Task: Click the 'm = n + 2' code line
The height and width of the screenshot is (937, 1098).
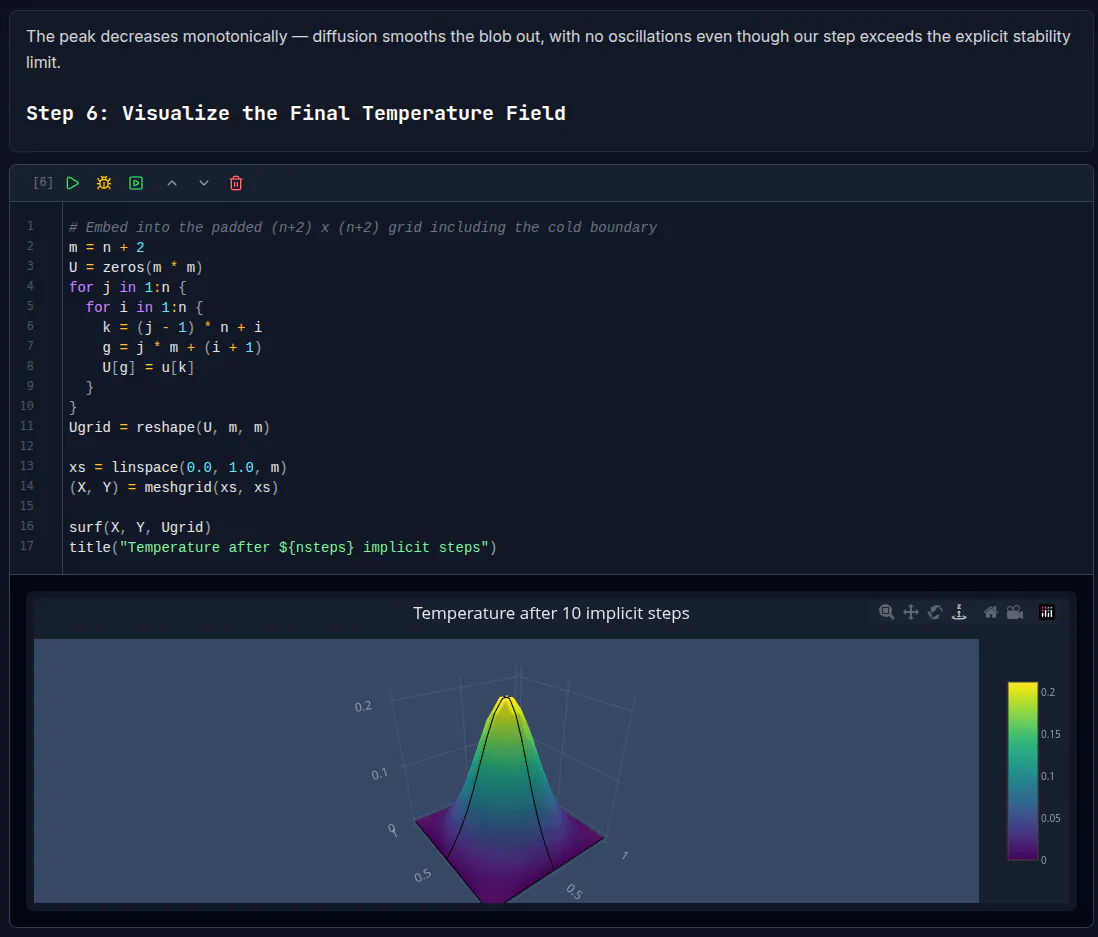Action: 106,247
